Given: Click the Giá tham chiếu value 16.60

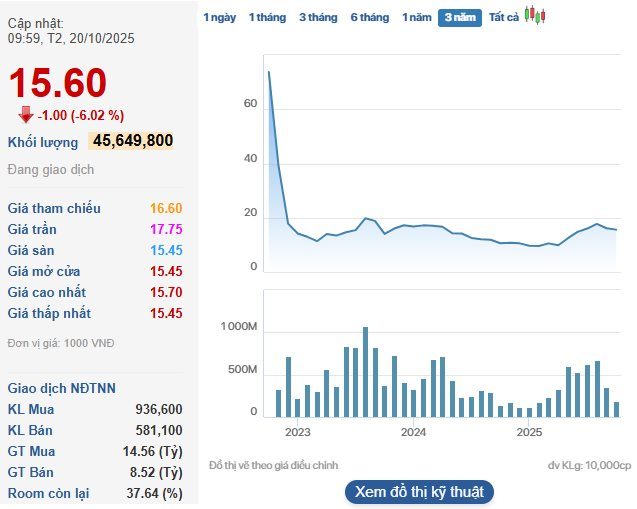Looking at the screenshot, I should click(166, 208).
